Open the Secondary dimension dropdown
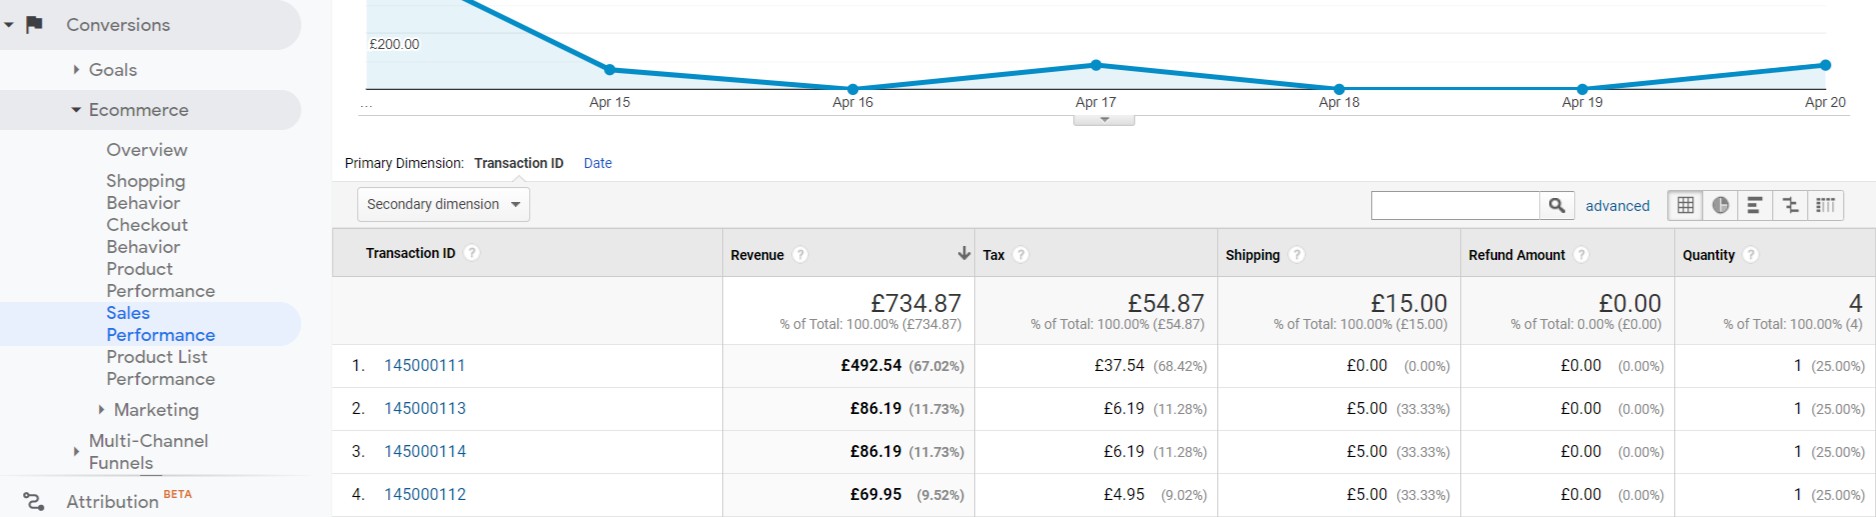The image size is (1876, 517). (443, 204)
